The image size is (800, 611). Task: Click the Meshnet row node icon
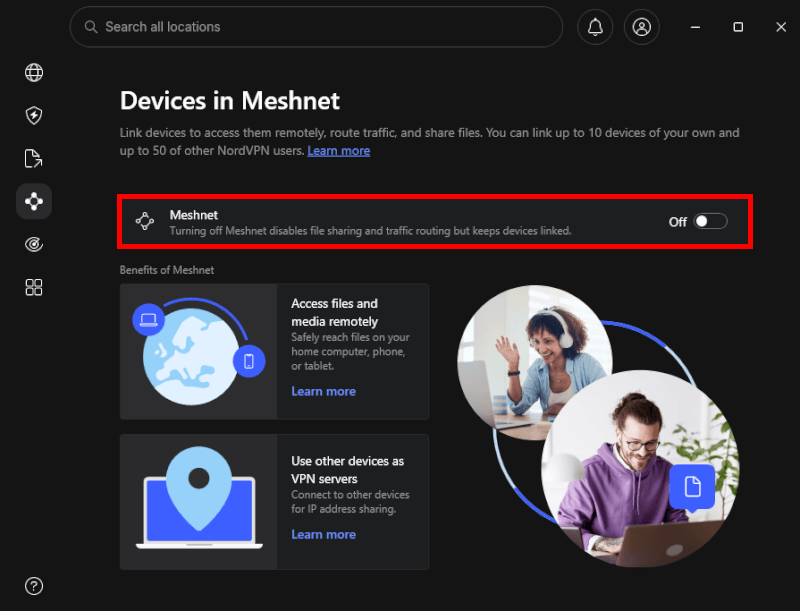[145, 221]
